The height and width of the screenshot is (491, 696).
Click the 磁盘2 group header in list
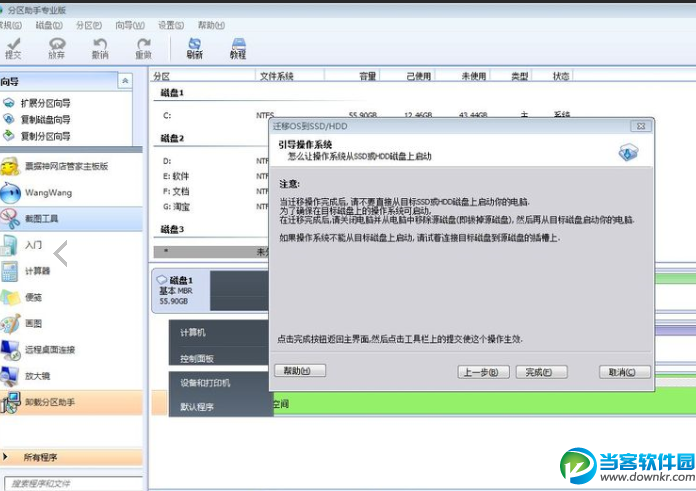tap(172, 138)
